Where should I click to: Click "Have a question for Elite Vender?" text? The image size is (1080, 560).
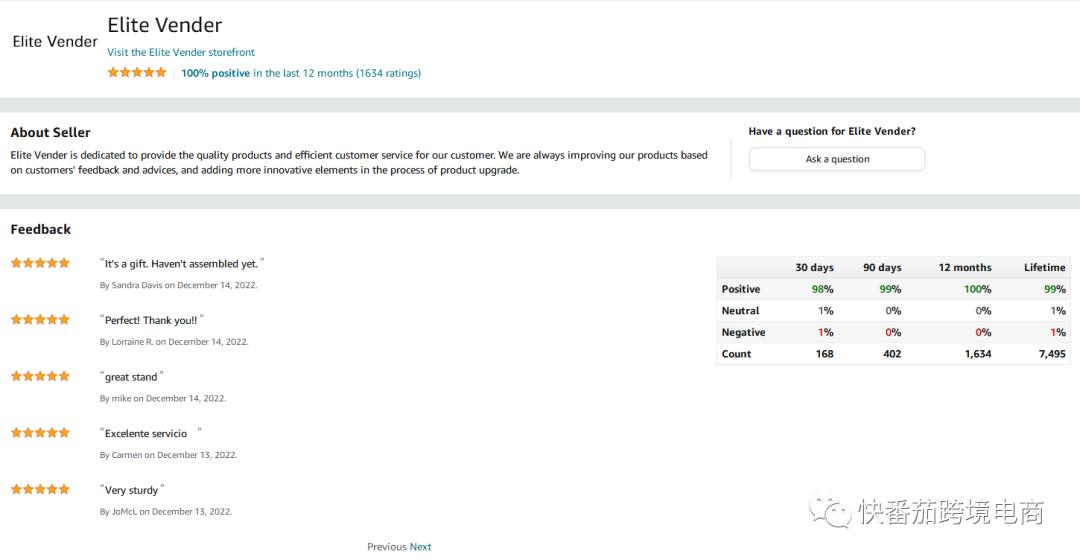pyautogui.click(x=832, y=132)
